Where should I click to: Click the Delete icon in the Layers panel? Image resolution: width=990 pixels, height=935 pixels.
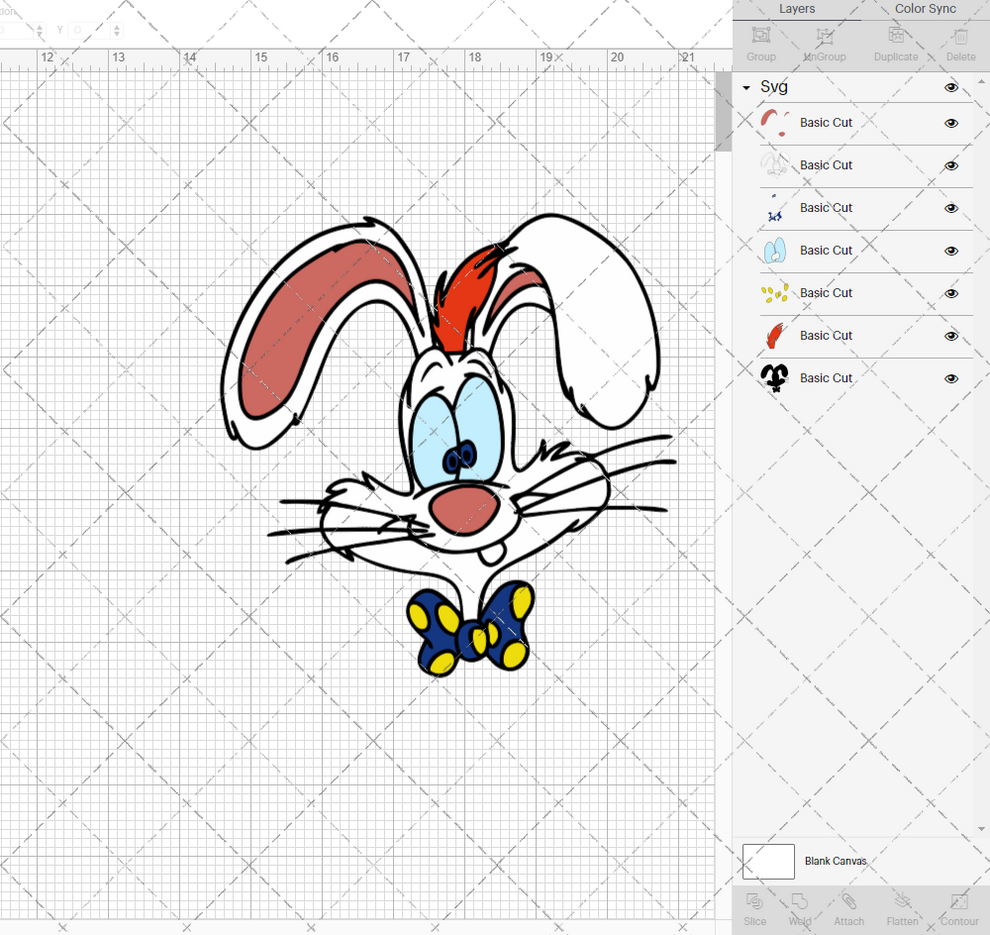click(960, 42)
